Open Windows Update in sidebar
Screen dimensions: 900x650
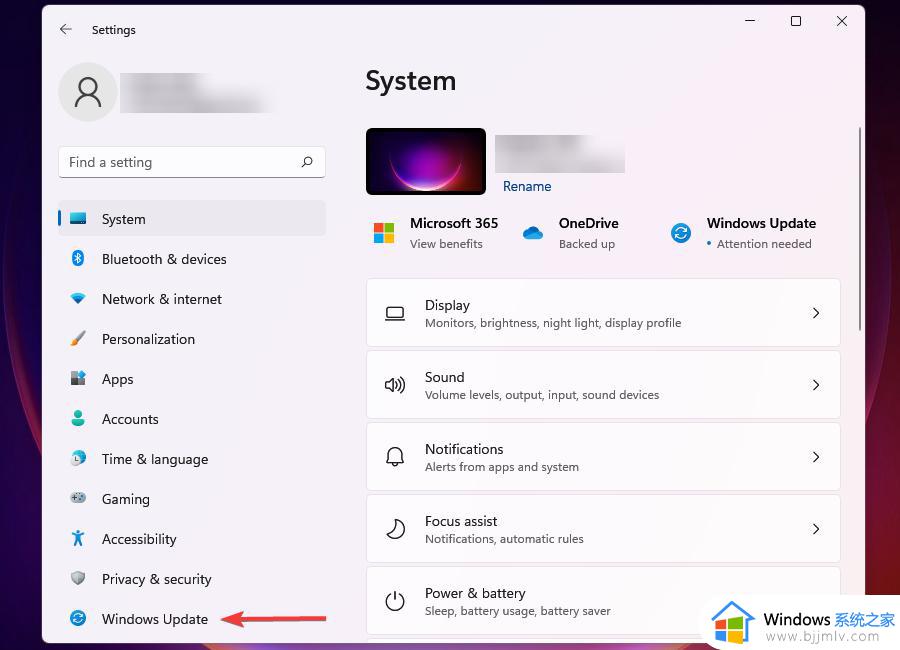coord(192,618)
